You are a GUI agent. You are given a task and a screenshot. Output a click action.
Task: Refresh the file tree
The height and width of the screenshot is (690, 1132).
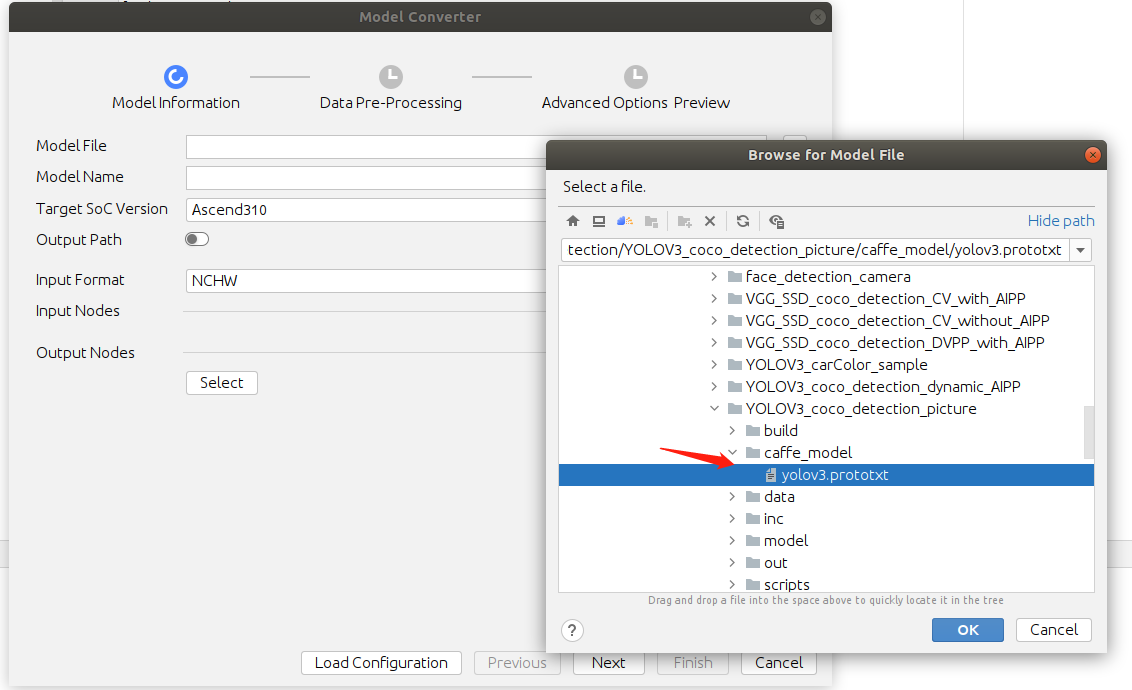coord(743,221)
